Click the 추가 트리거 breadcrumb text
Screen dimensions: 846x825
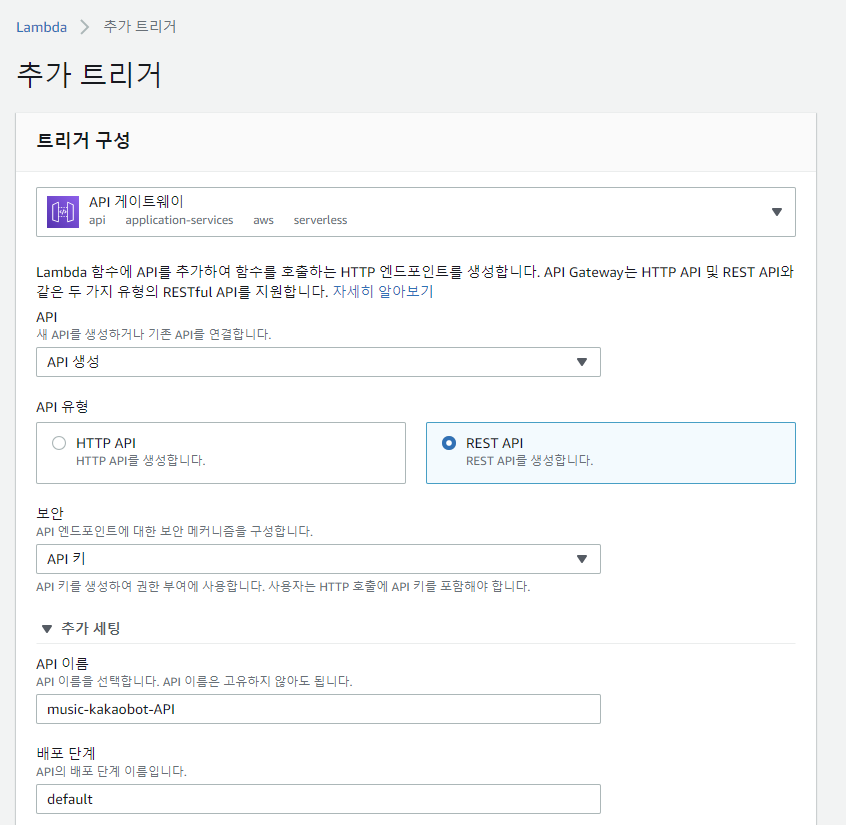(x=140, y=26)
